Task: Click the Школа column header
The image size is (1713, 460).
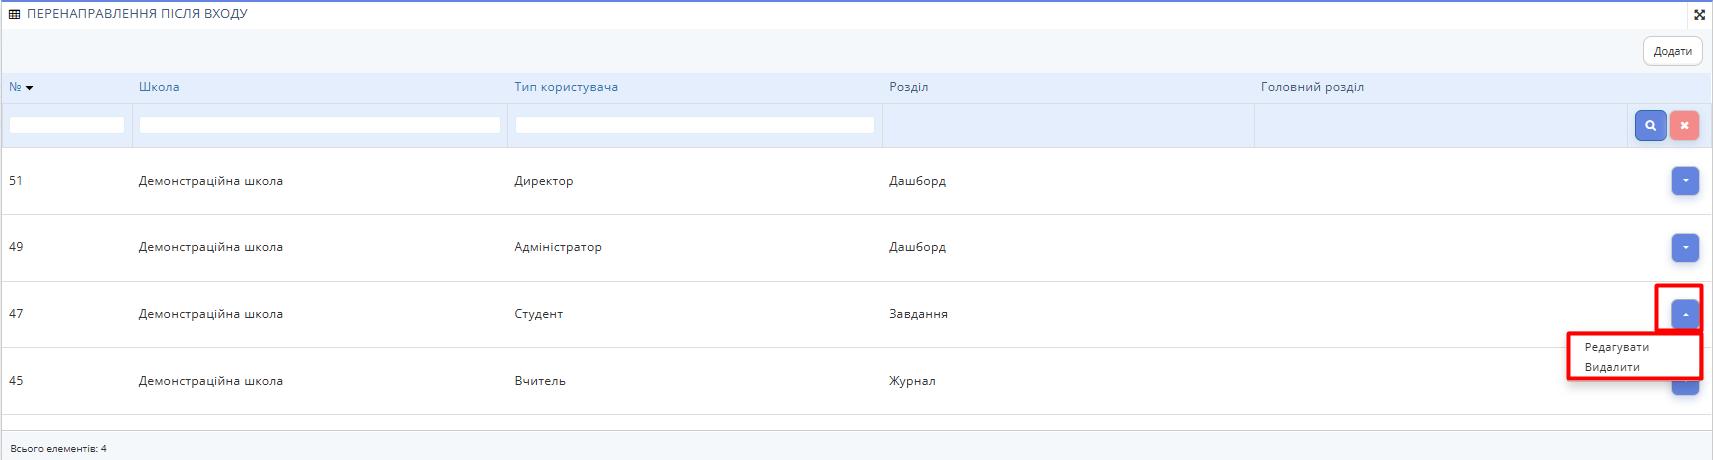Action: [159, 87]
